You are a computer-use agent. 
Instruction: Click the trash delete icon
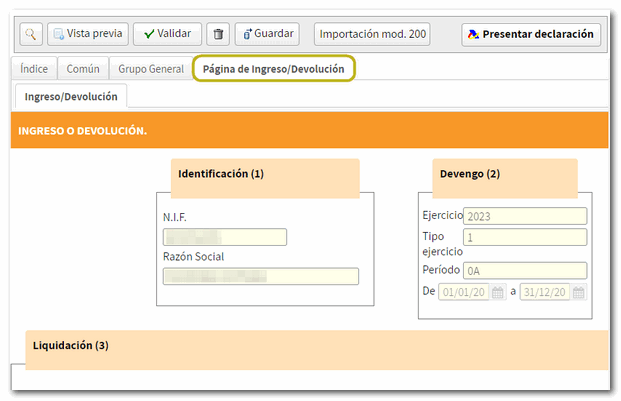click(219, 34)
